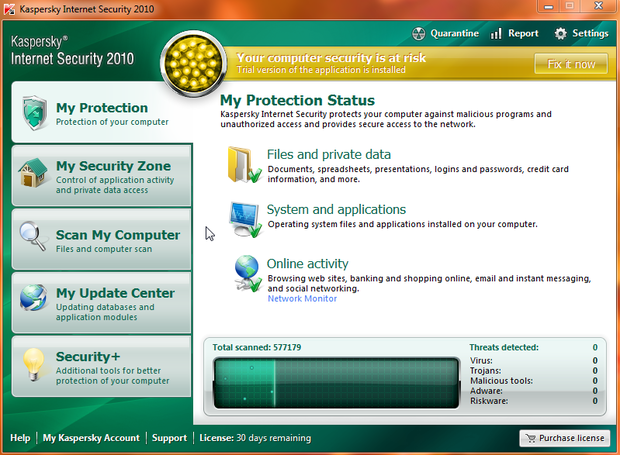Image resolution: width=620 pixels, height=455 pixels.
Task: Open the Network Monitor link
Action: pyautogui.click(x=302, y=299)
